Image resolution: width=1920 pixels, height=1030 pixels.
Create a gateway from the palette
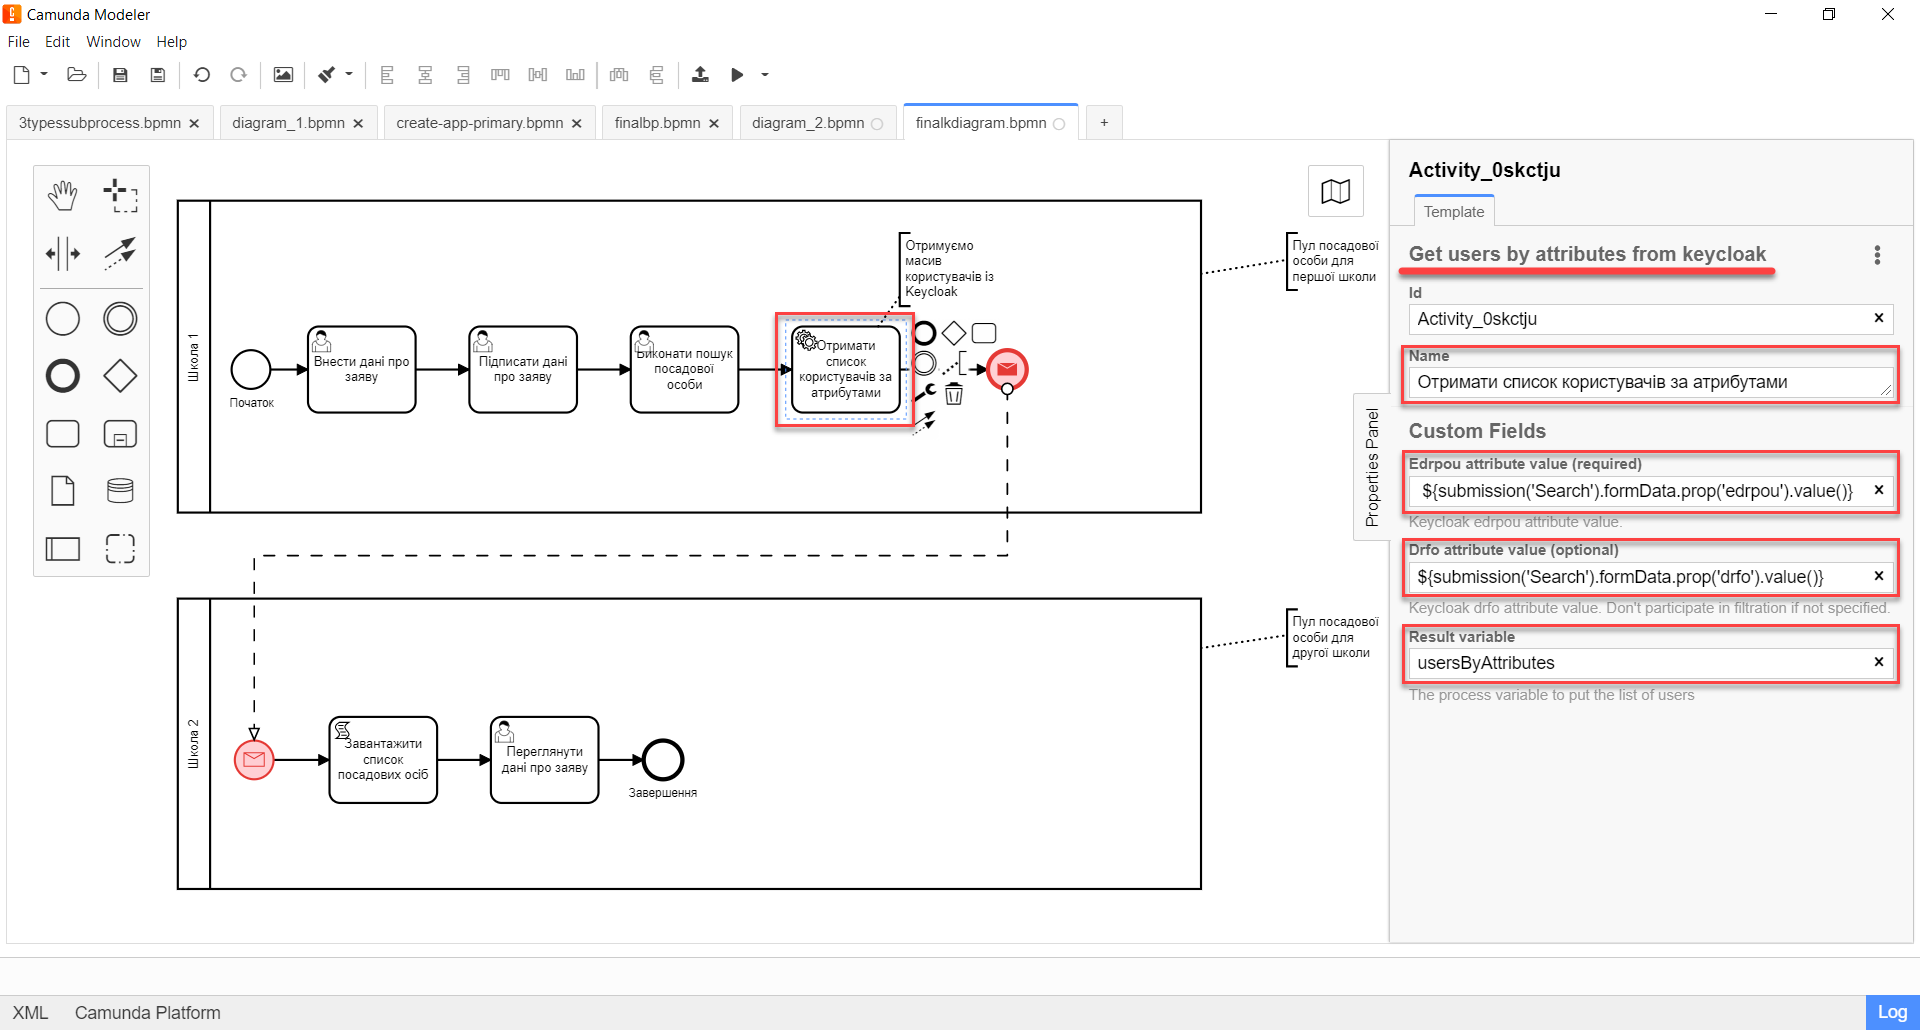coord(120,376)
